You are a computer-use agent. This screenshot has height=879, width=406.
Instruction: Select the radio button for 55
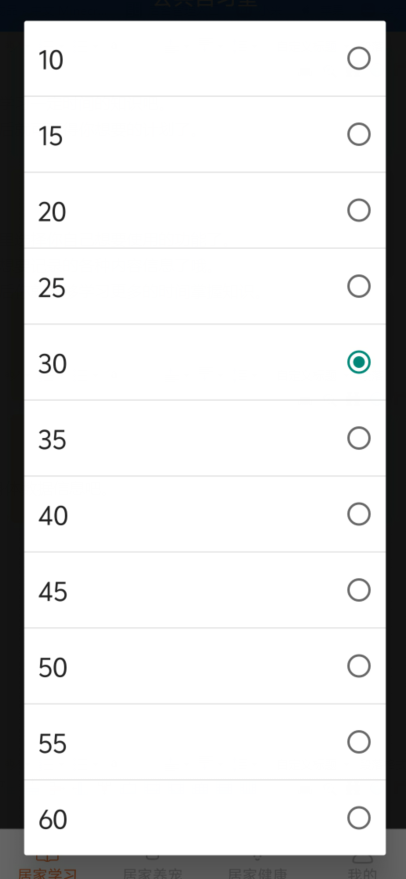pos(359,742)
